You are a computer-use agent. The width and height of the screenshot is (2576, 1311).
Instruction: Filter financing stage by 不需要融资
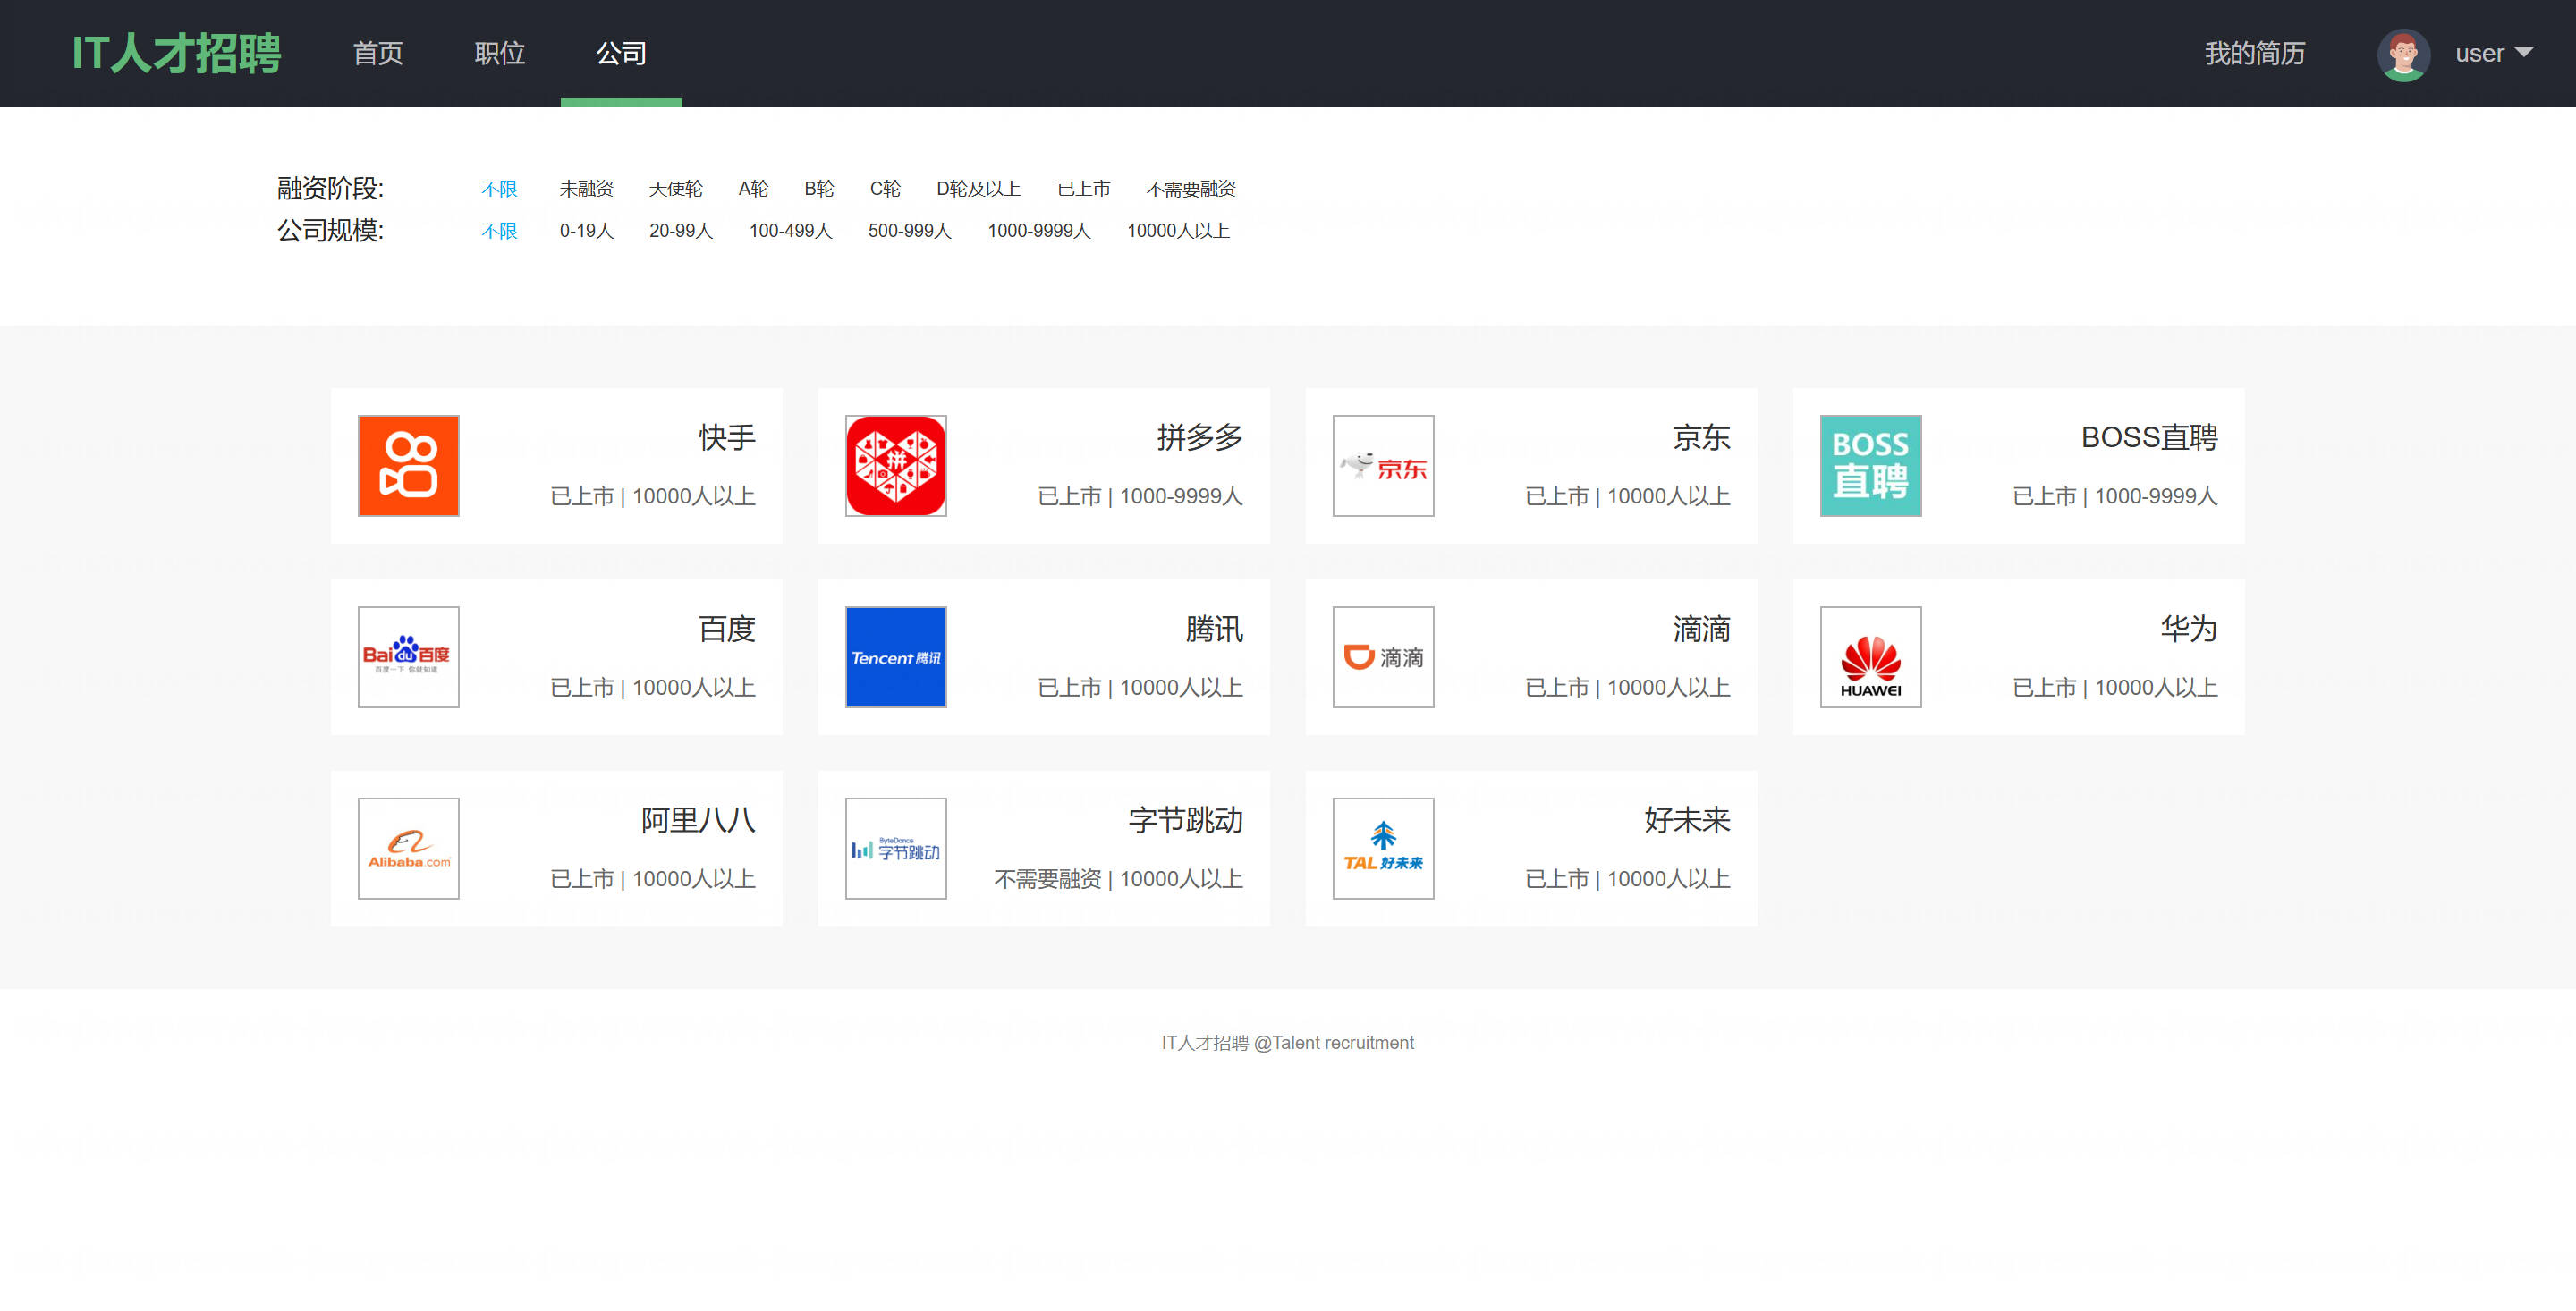pos(1191,189)
